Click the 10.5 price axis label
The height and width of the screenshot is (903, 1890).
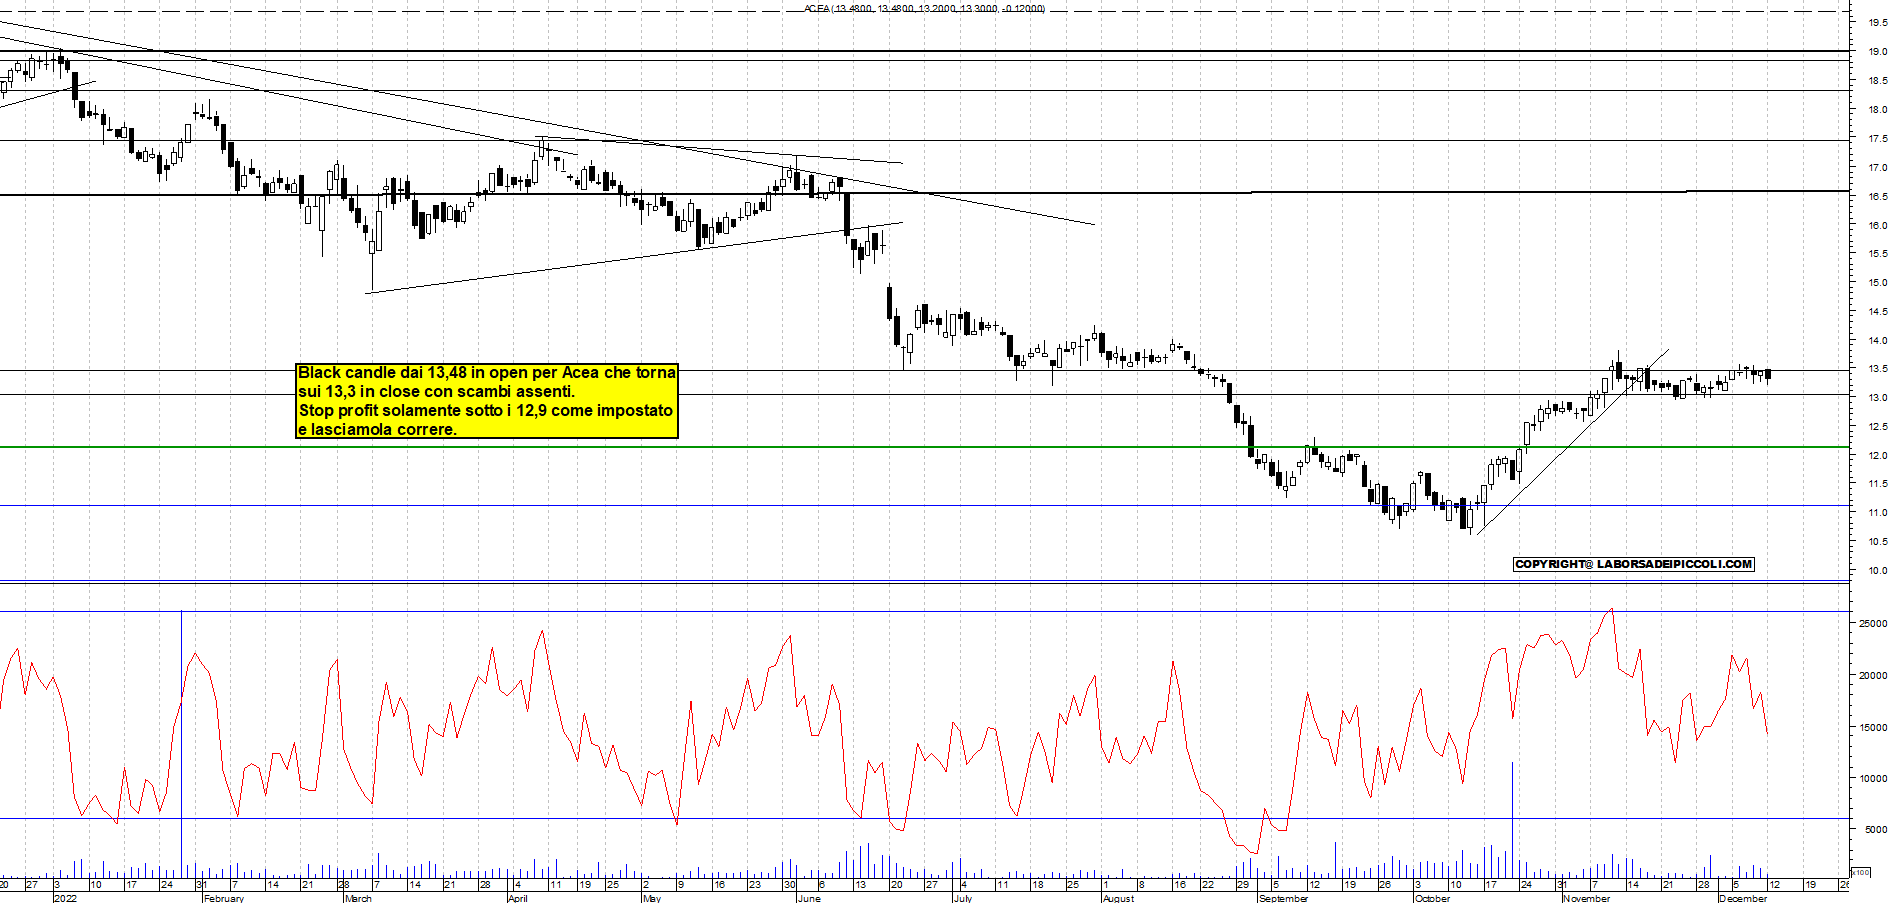[1877, 541]
